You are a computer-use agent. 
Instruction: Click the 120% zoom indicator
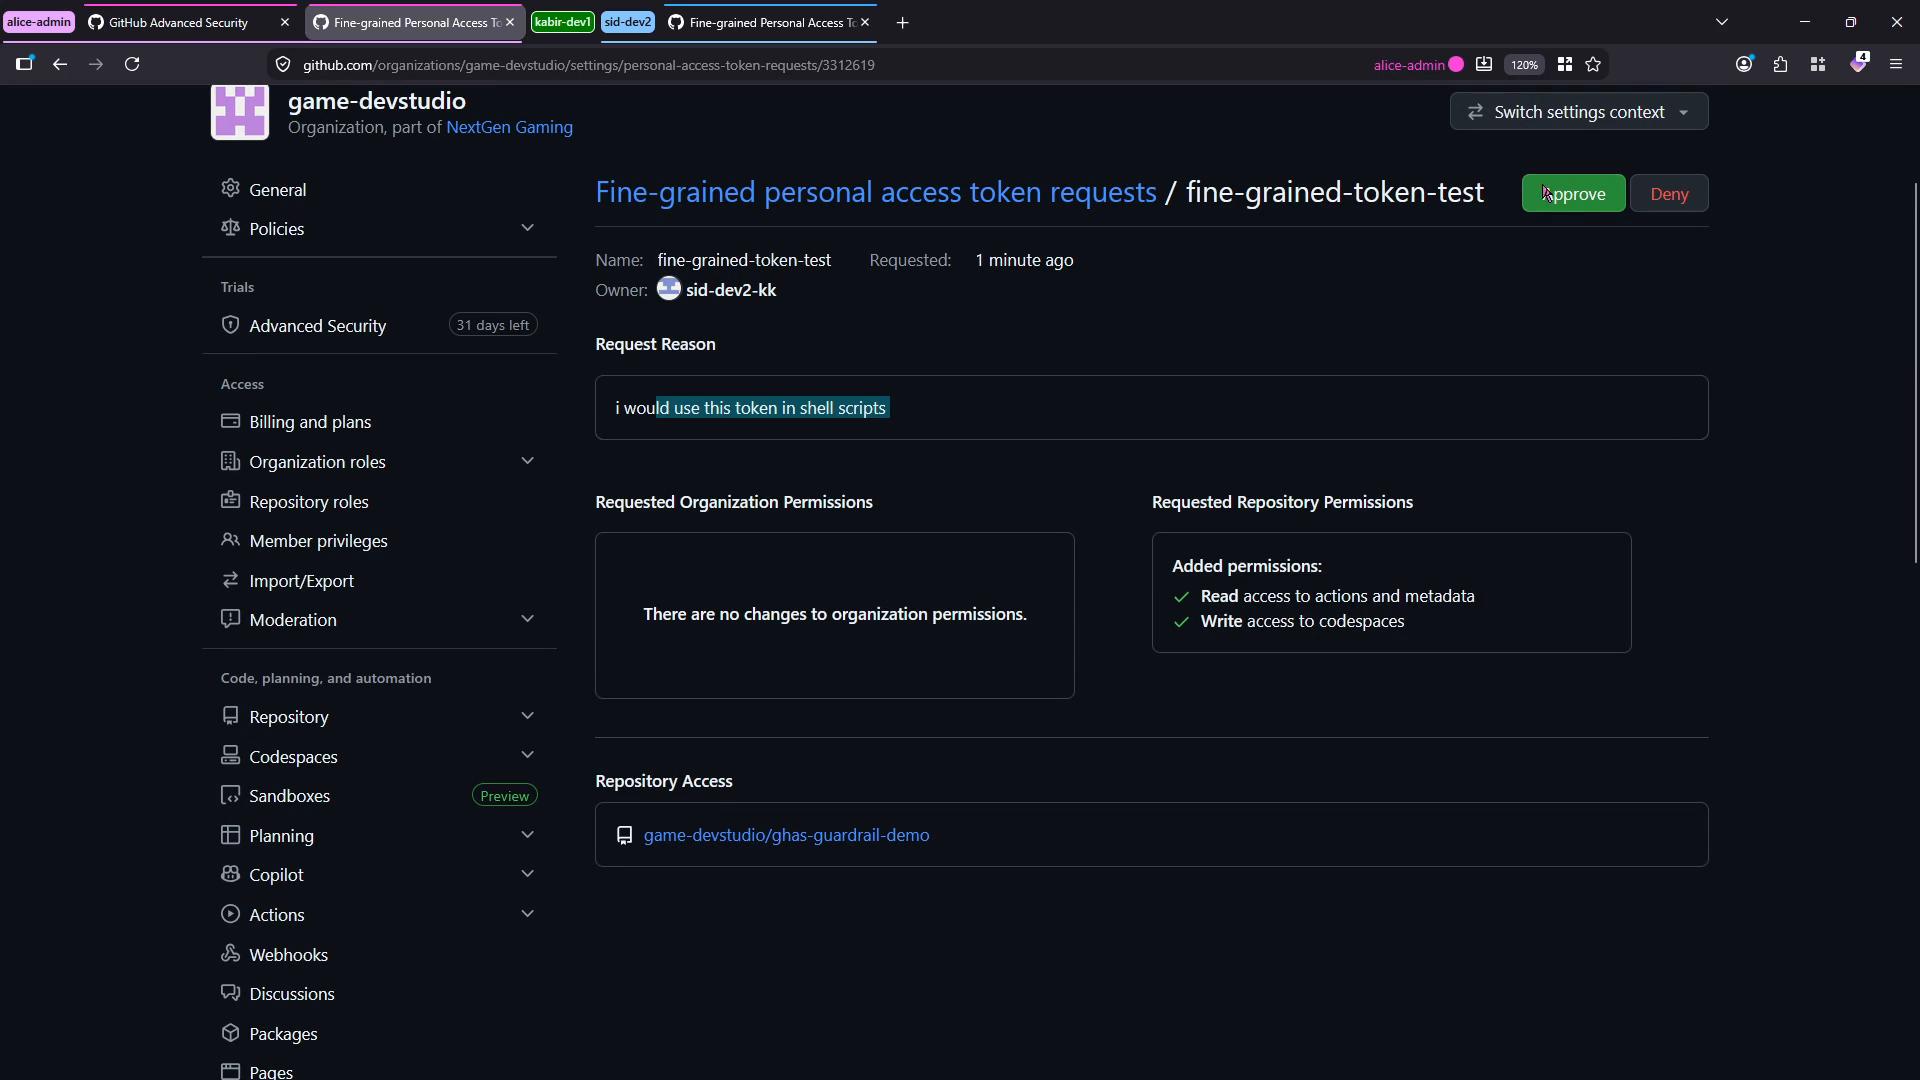1524,64
